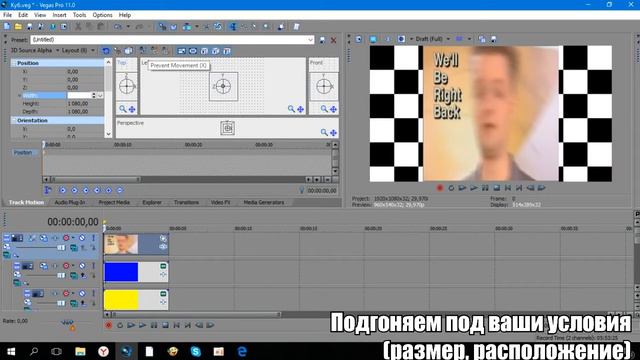This screenshot has height=360, width=640.
Task: Open the Insert menu
Action: click(x=59, y=15)
